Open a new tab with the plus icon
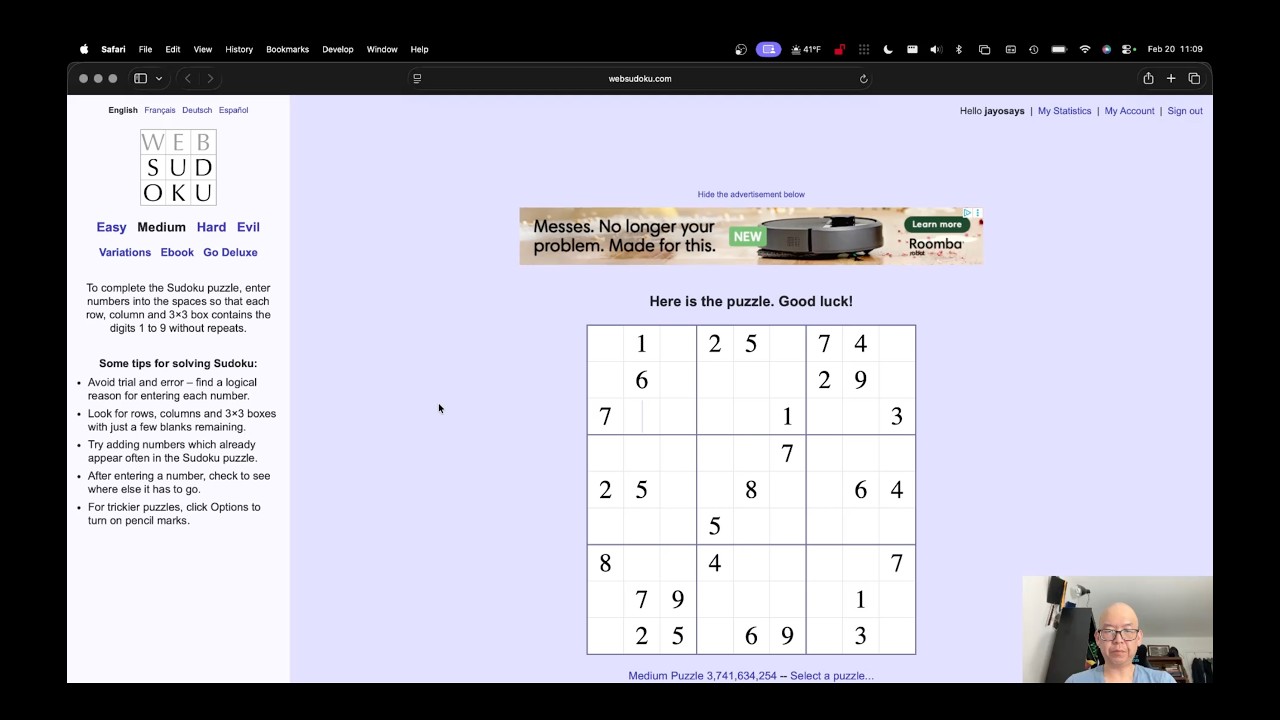 coord(1171,78)
